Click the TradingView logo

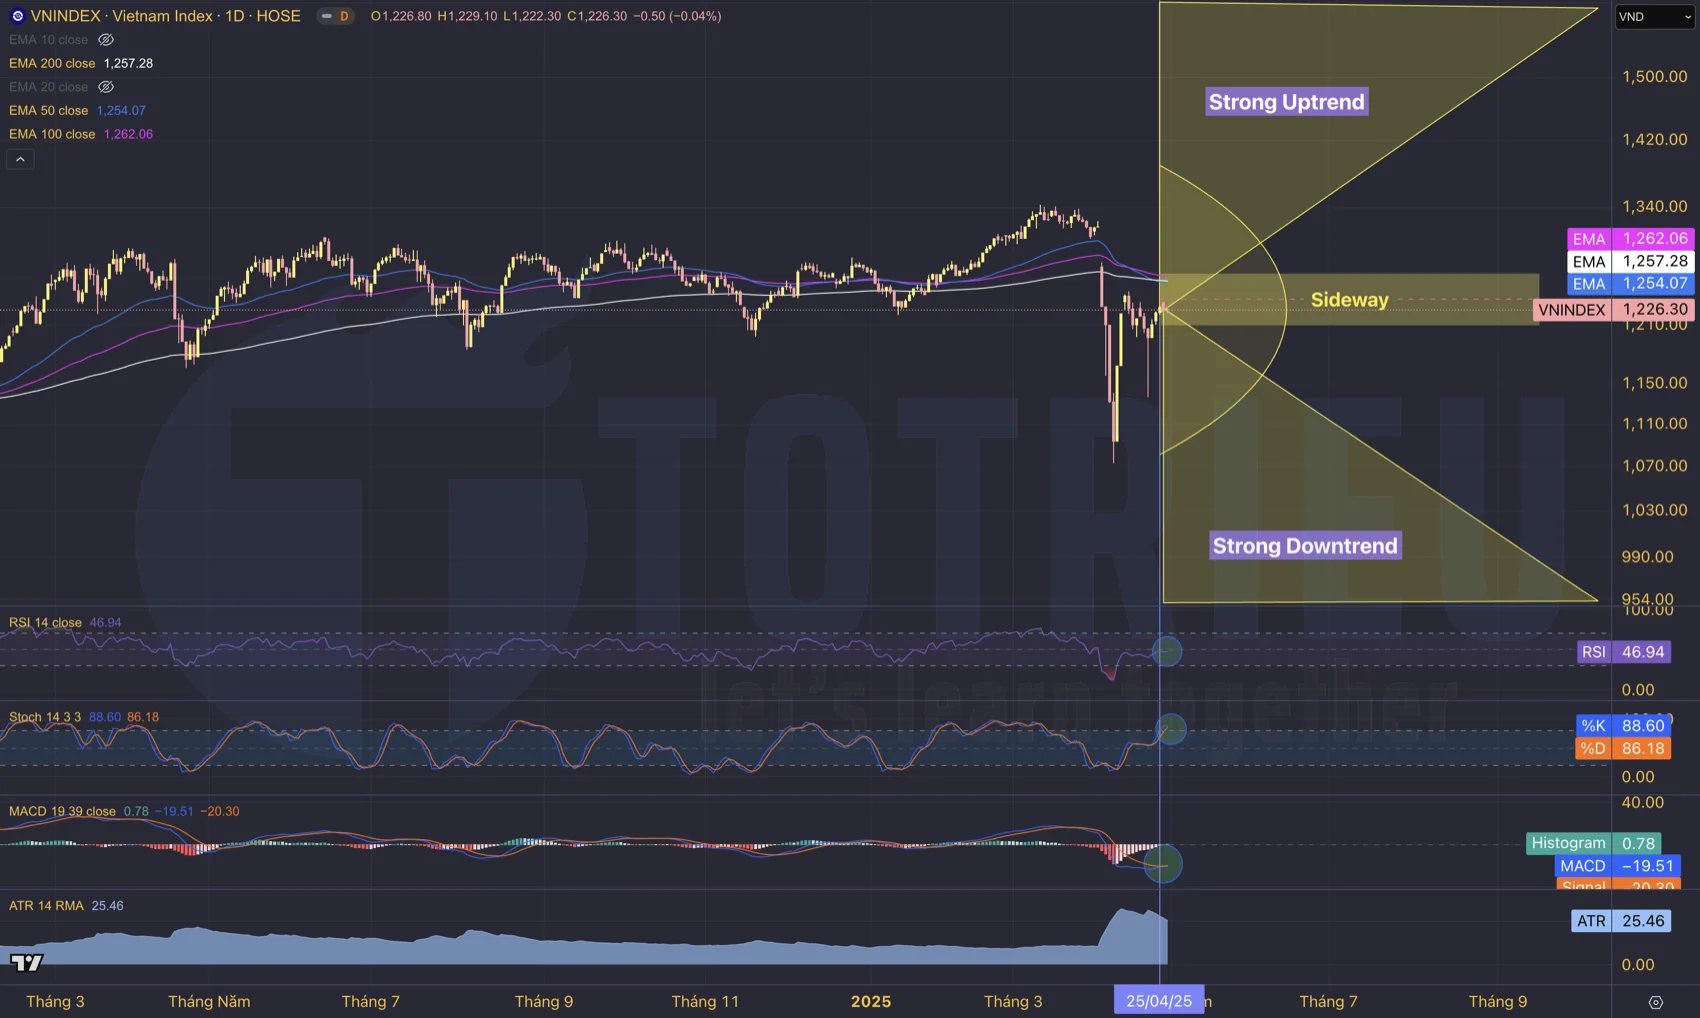(x=27, y=963)
